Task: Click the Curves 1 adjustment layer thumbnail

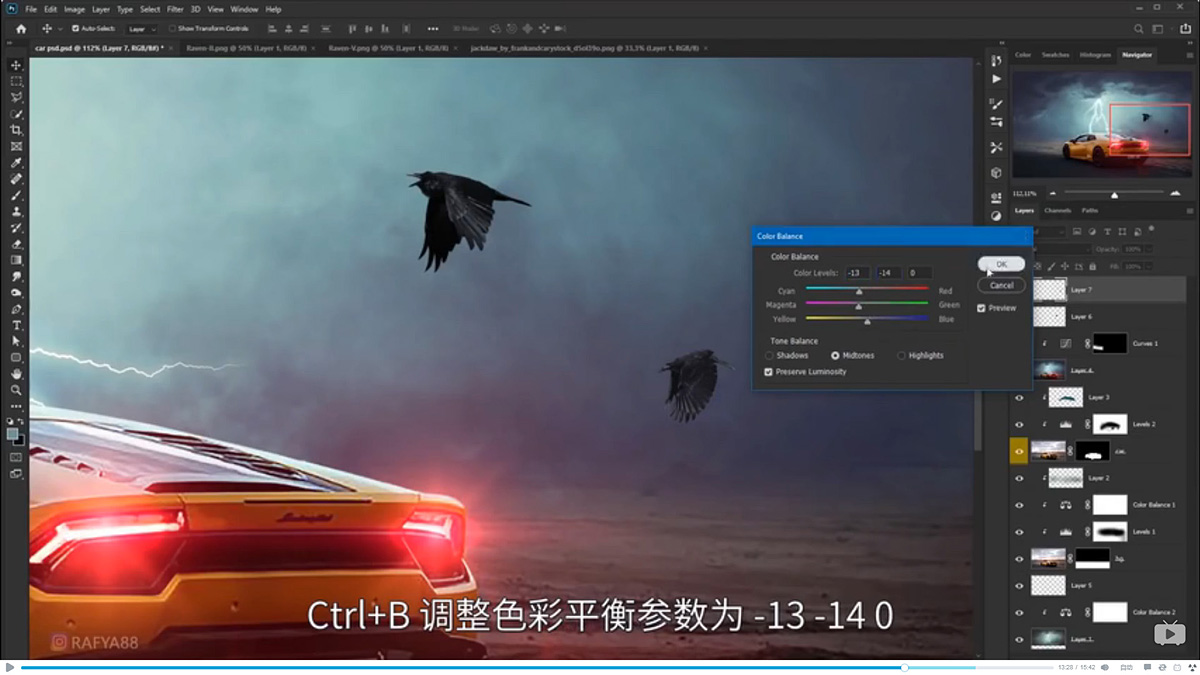Action: tap(1064, 343)
